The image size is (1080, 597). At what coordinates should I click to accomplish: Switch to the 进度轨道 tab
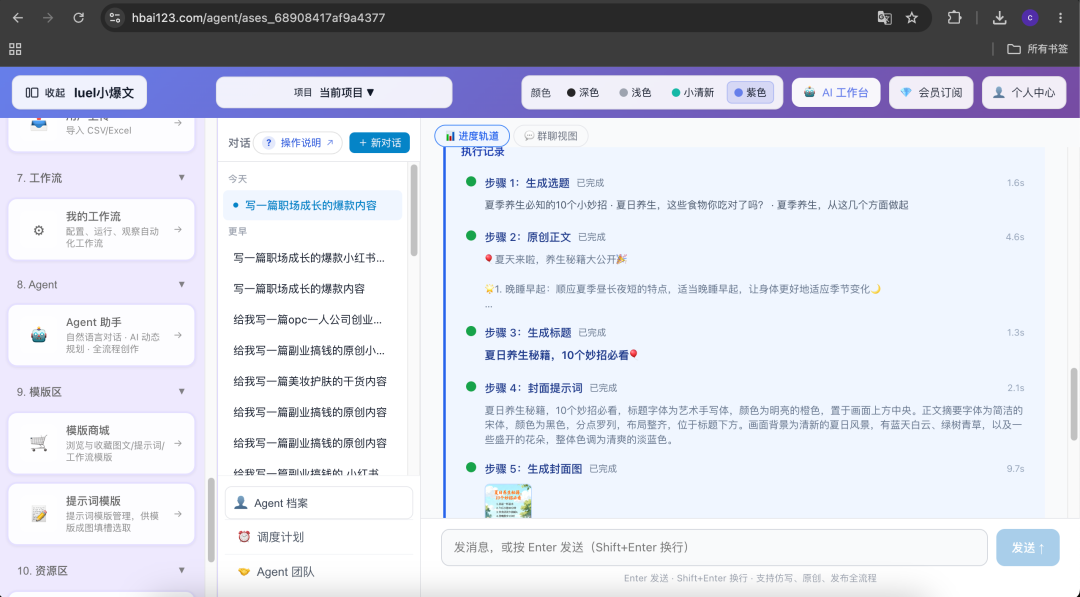[x=472, y=136]
